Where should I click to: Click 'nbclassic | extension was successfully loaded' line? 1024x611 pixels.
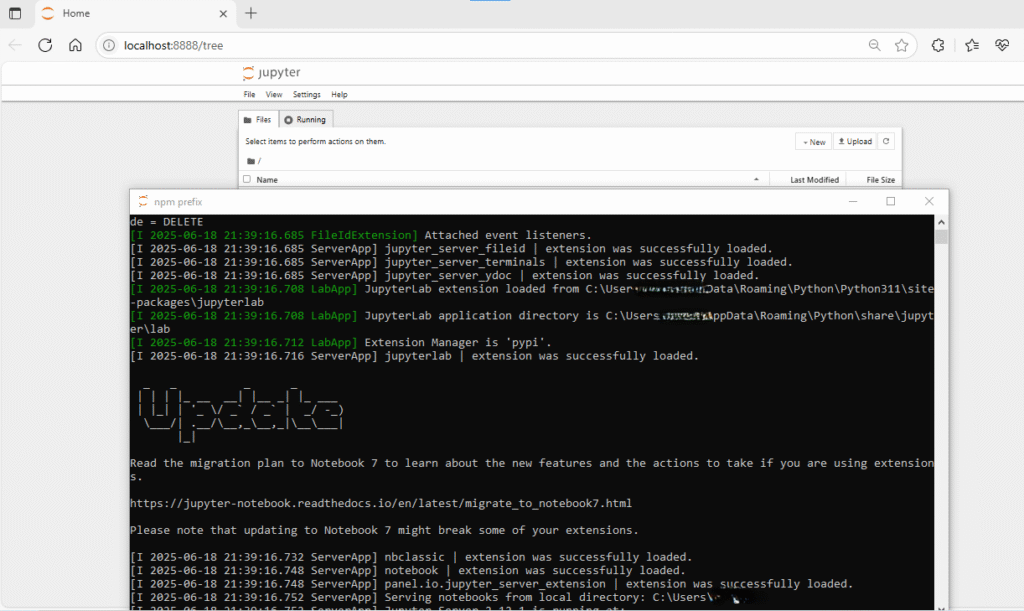411,557
